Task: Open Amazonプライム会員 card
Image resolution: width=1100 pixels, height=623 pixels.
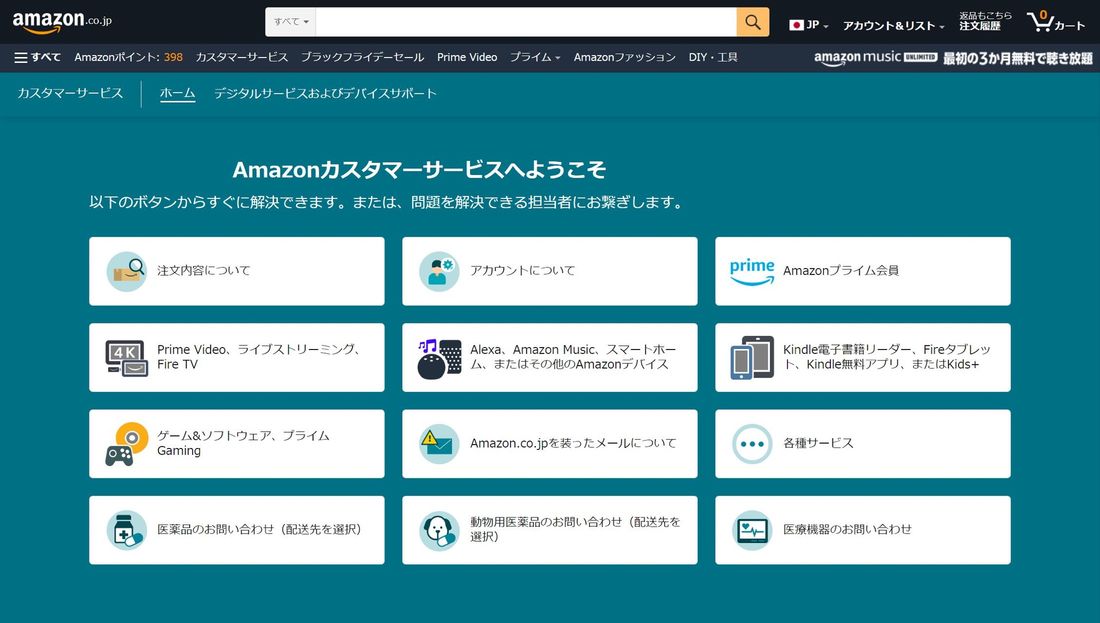Action: [863, 272]
